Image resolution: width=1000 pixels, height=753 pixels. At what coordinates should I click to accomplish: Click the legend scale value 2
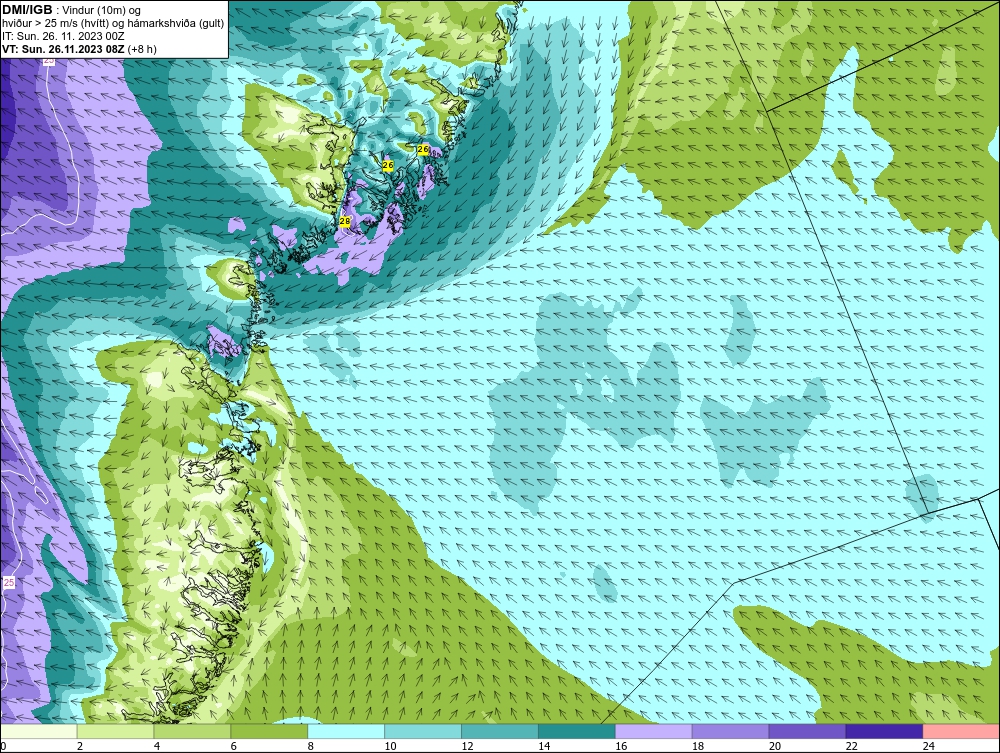pyautogui.click(x=80, y=746)
